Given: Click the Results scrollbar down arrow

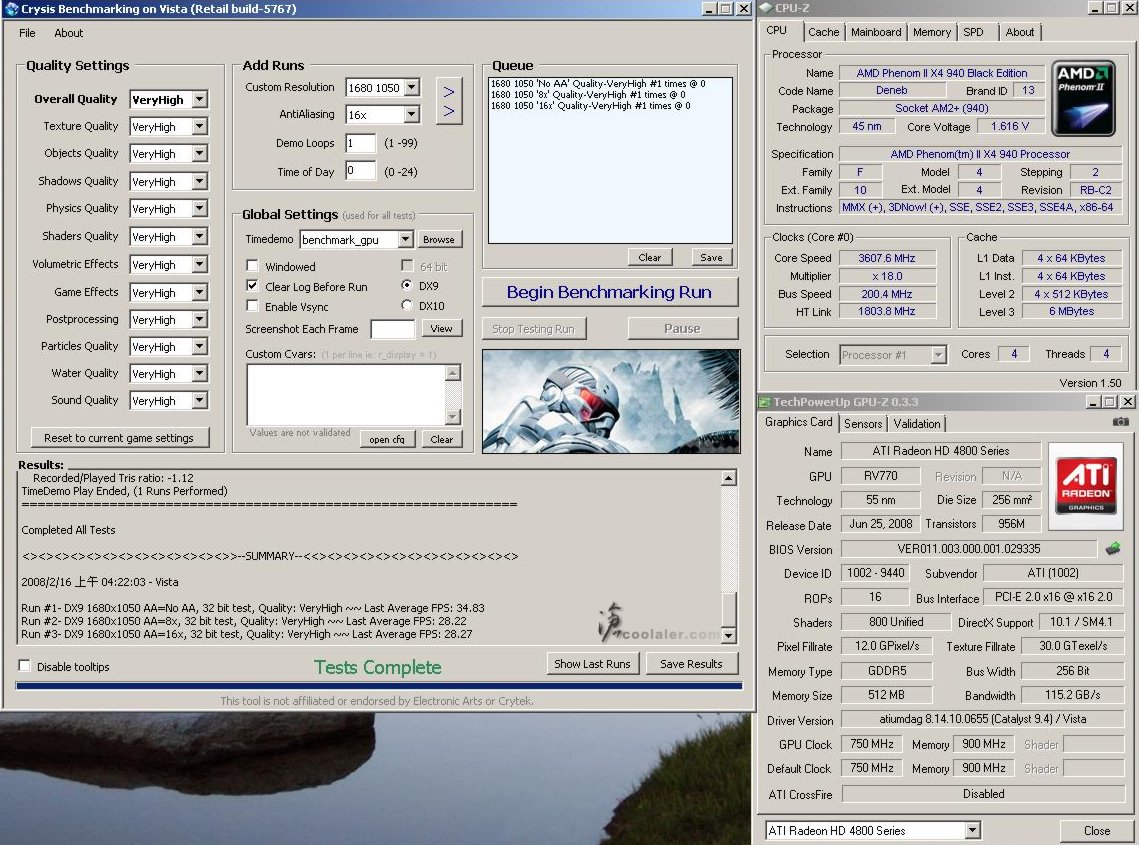Looking at the screenshot, I should 729,636.
